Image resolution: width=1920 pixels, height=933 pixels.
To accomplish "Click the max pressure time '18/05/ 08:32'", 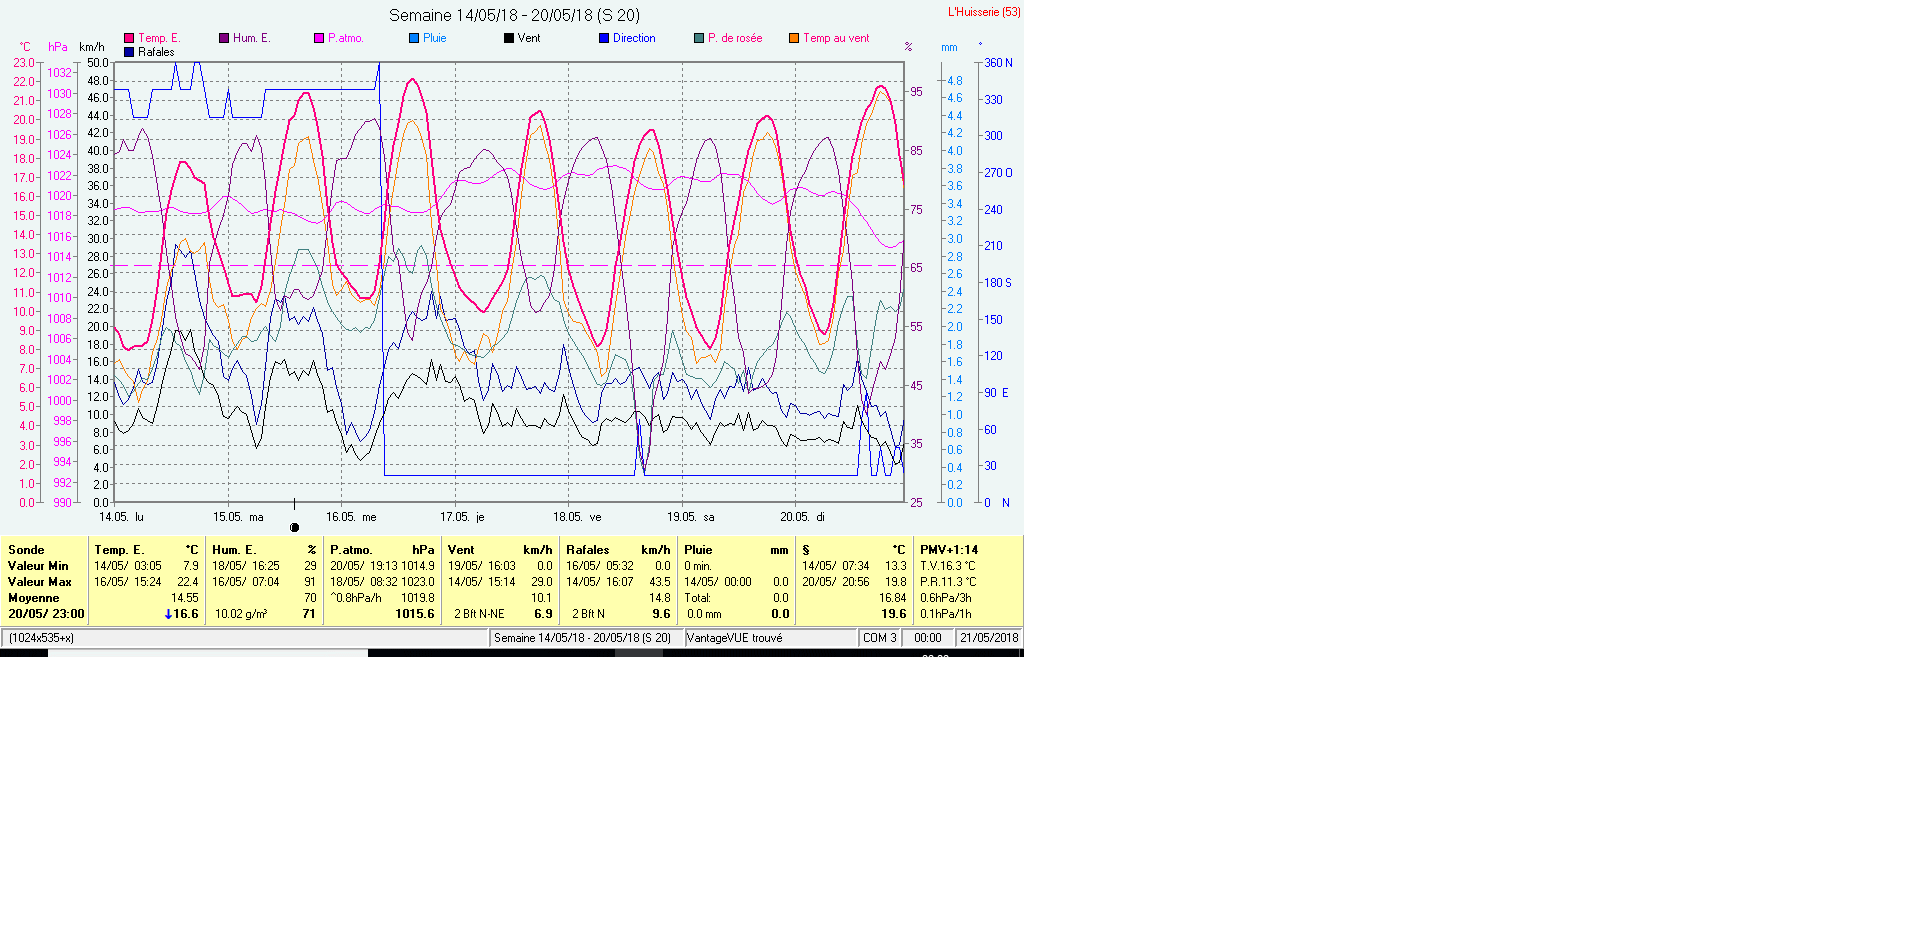I will (364, 582).
